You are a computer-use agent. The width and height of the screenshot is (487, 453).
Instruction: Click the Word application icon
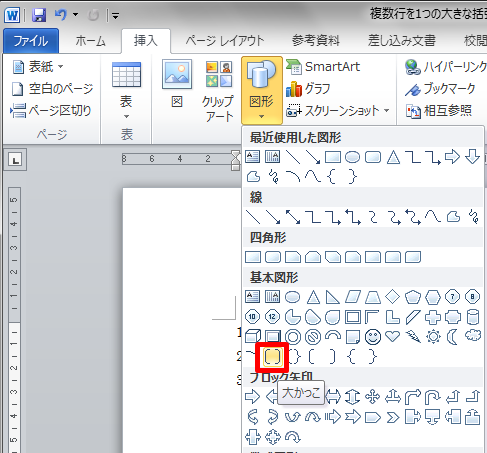click(12, 15)
